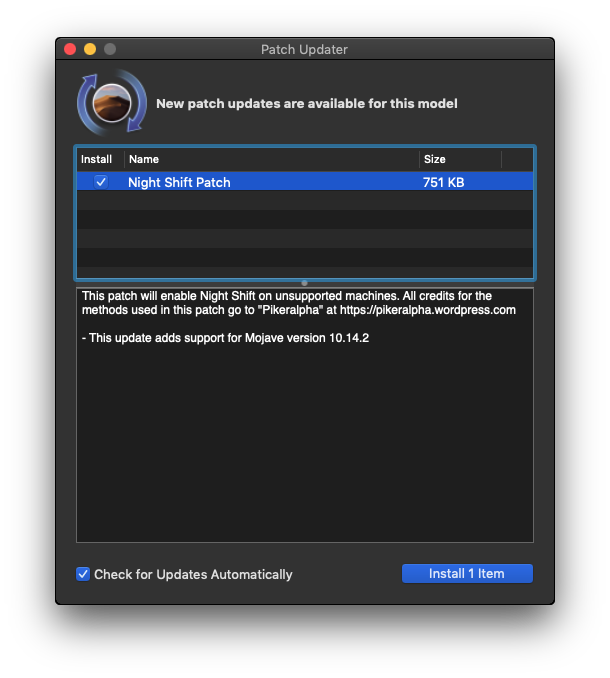Click the Install 1 Item button
The height and width of the screenshot is (678, 610).
click(x=467, y=574)
